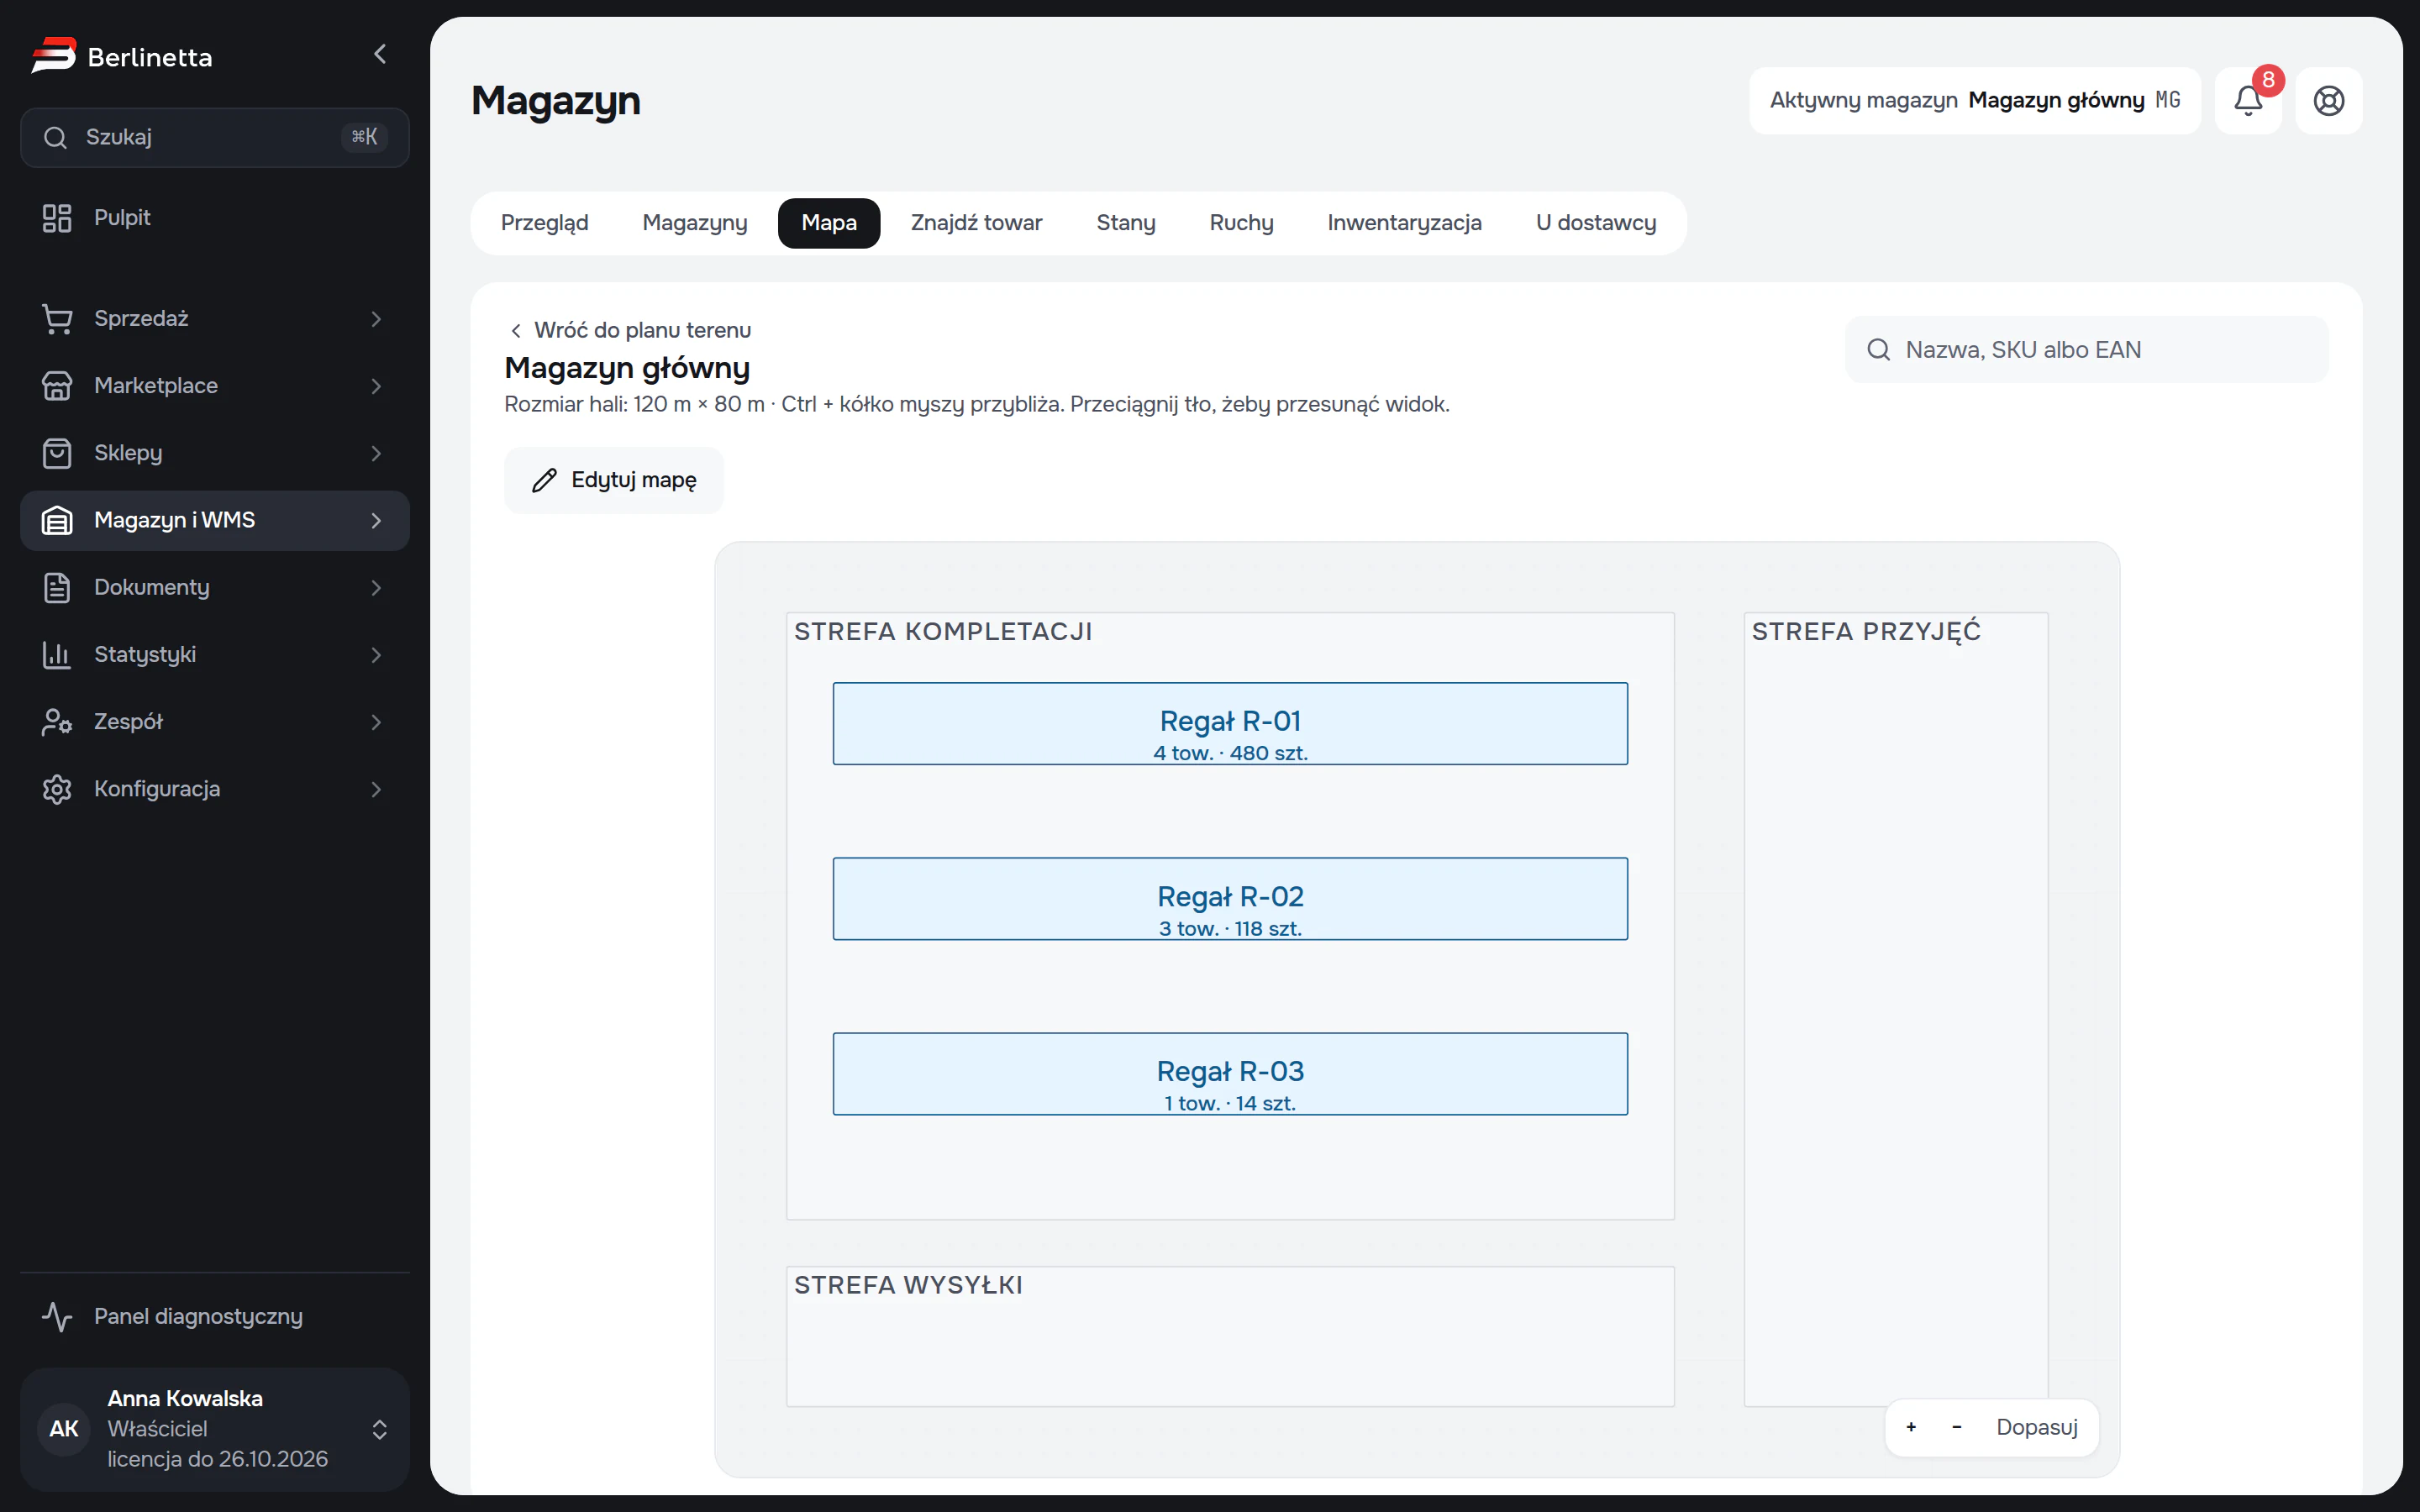Focus the Nazwa, SKU albo EAN field
The width and height of the screenshot is (2420, 1512).
[2086, 350]
